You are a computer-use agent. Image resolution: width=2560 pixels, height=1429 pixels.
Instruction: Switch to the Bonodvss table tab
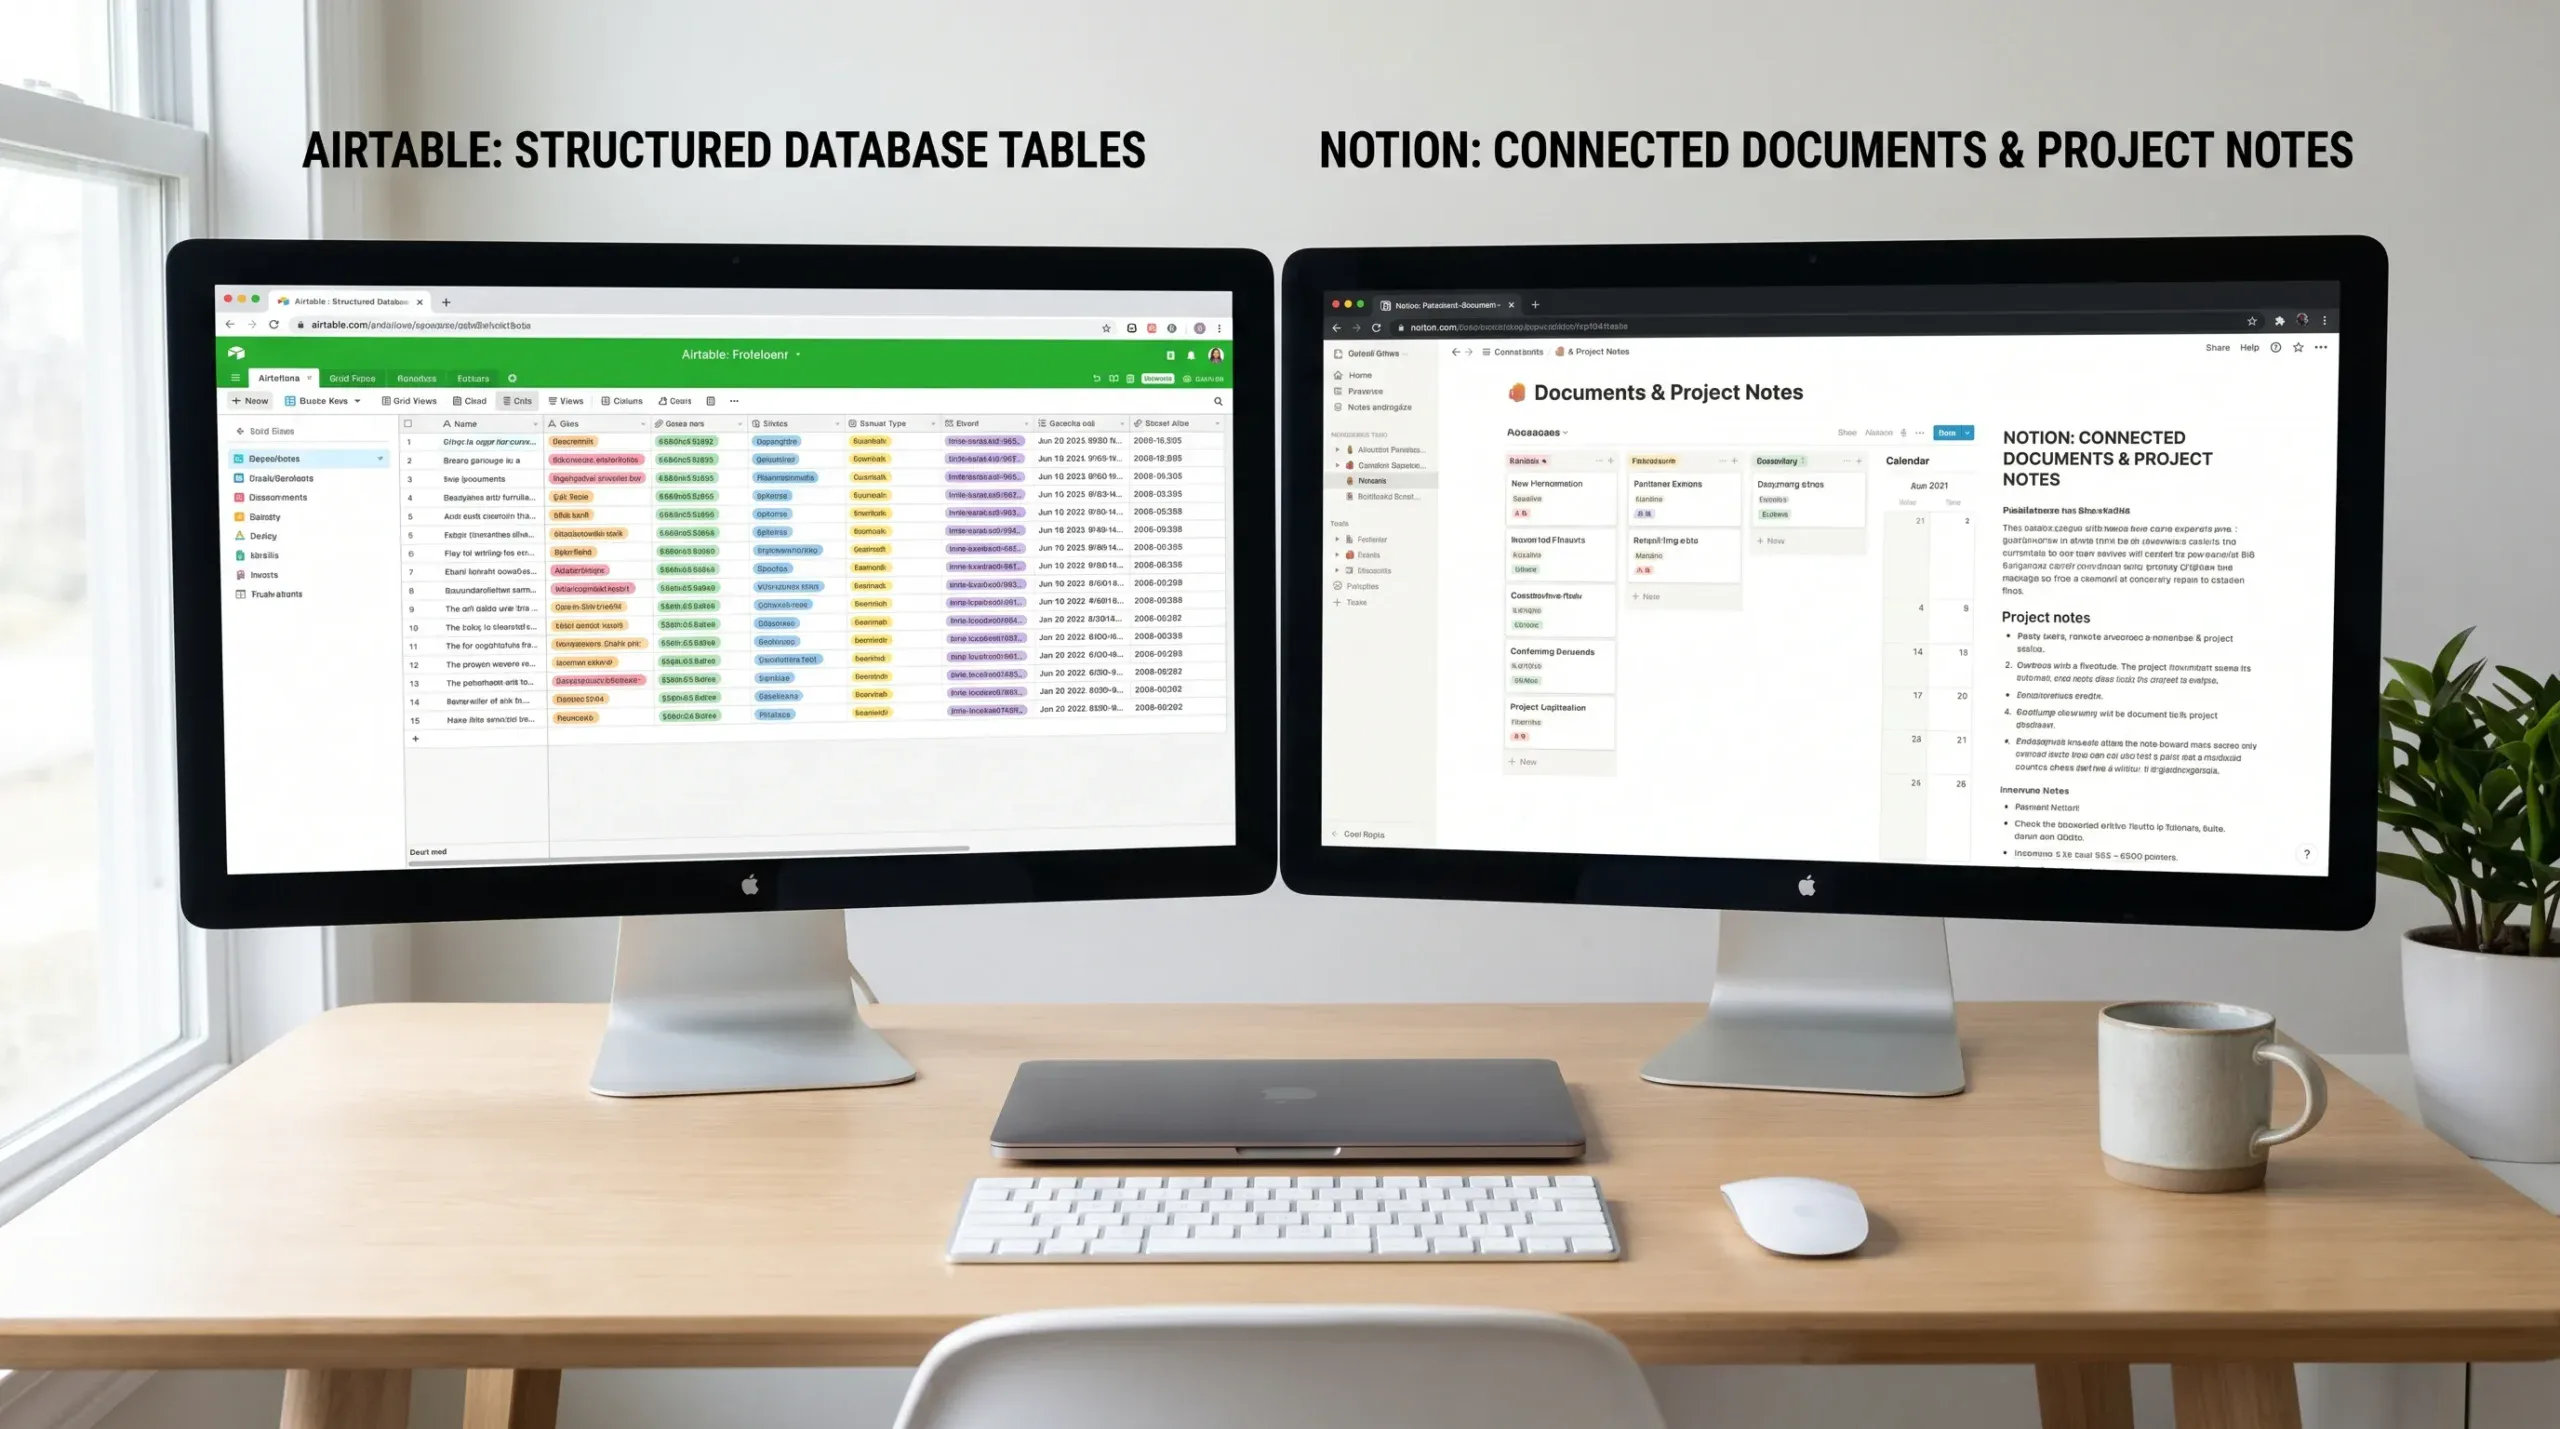416,379
